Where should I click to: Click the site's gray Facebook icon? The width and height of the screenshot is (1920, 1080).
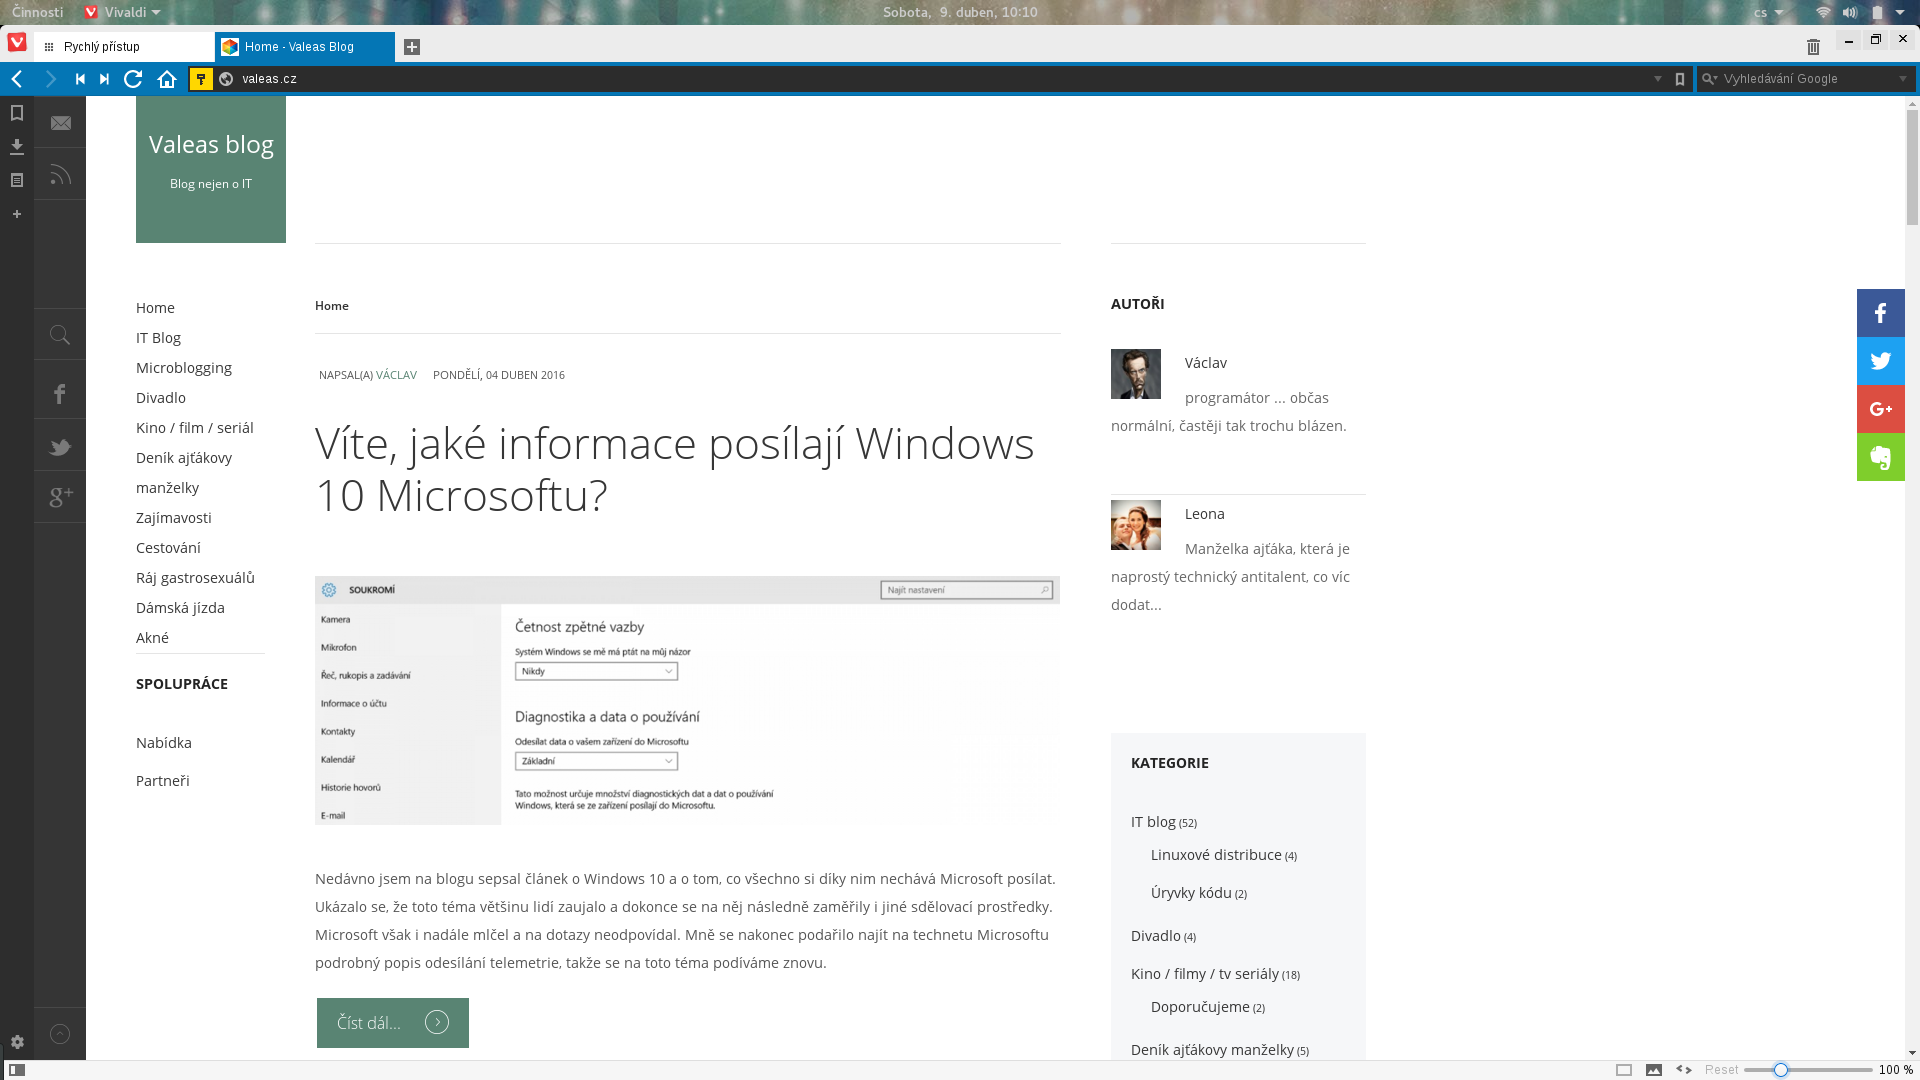[60, 394]
